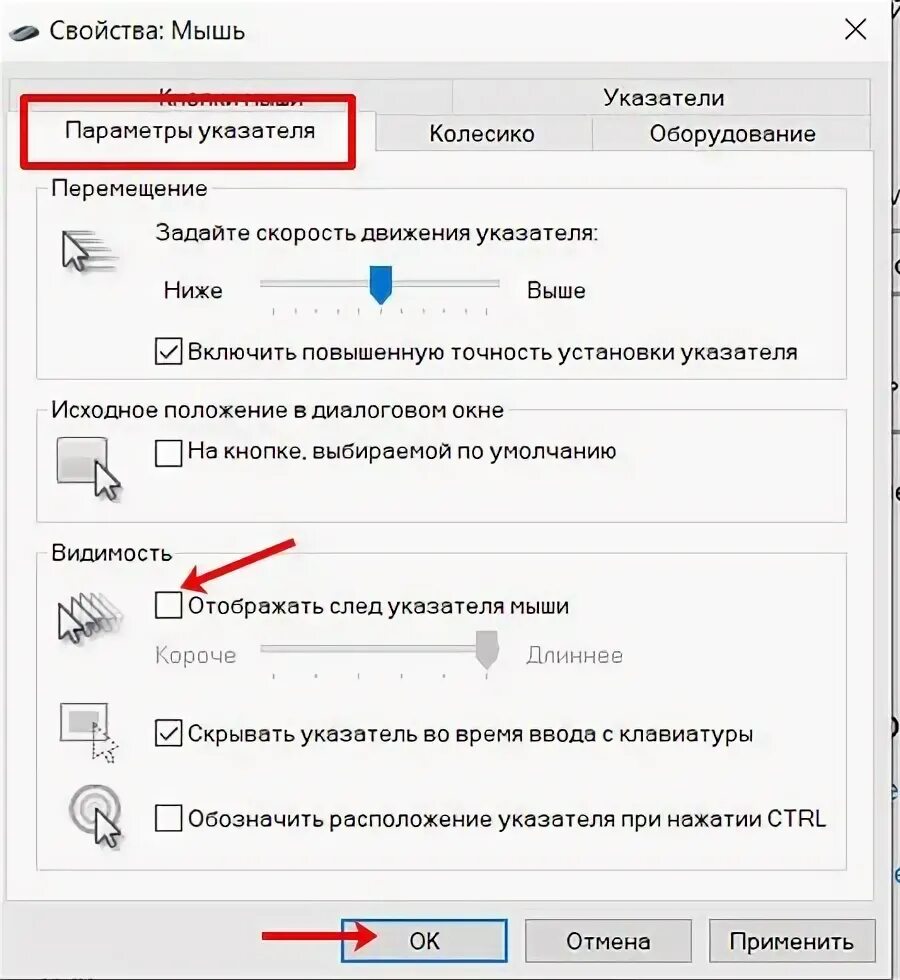Select the Параметры указателя tab
This screenshot has width=900, height=980.
[190, 131]
